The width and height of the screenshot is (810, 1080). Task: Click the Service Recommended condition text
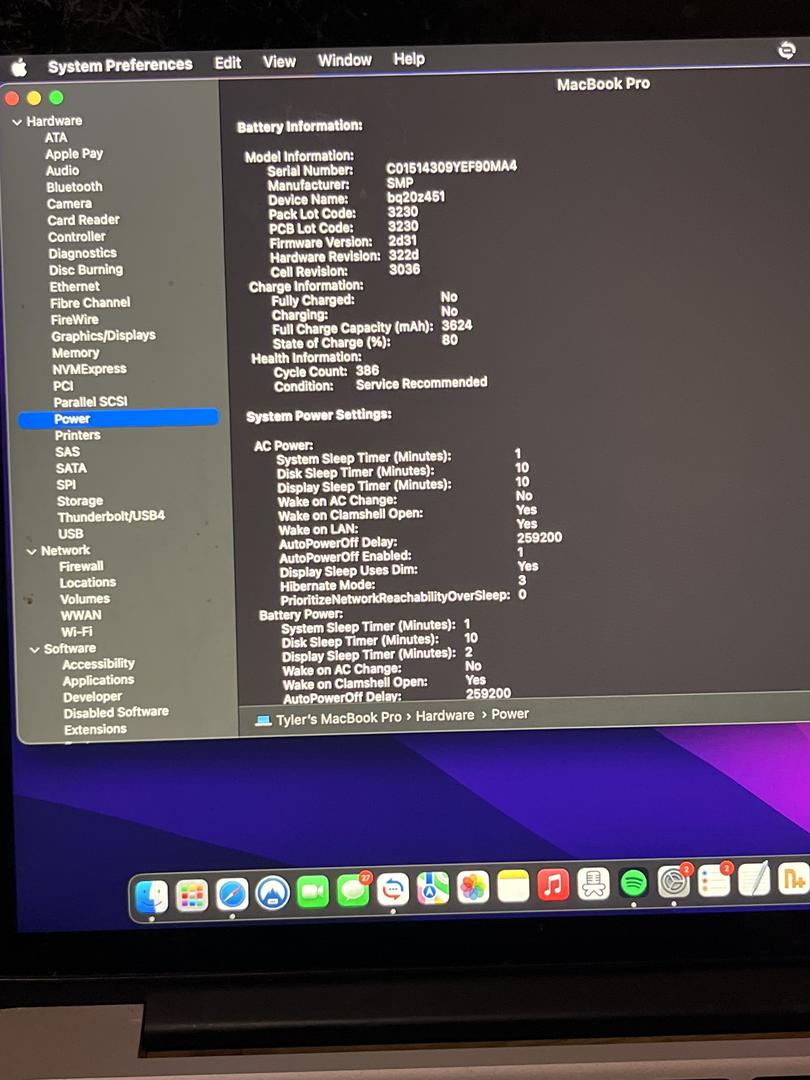click(421, 384)
